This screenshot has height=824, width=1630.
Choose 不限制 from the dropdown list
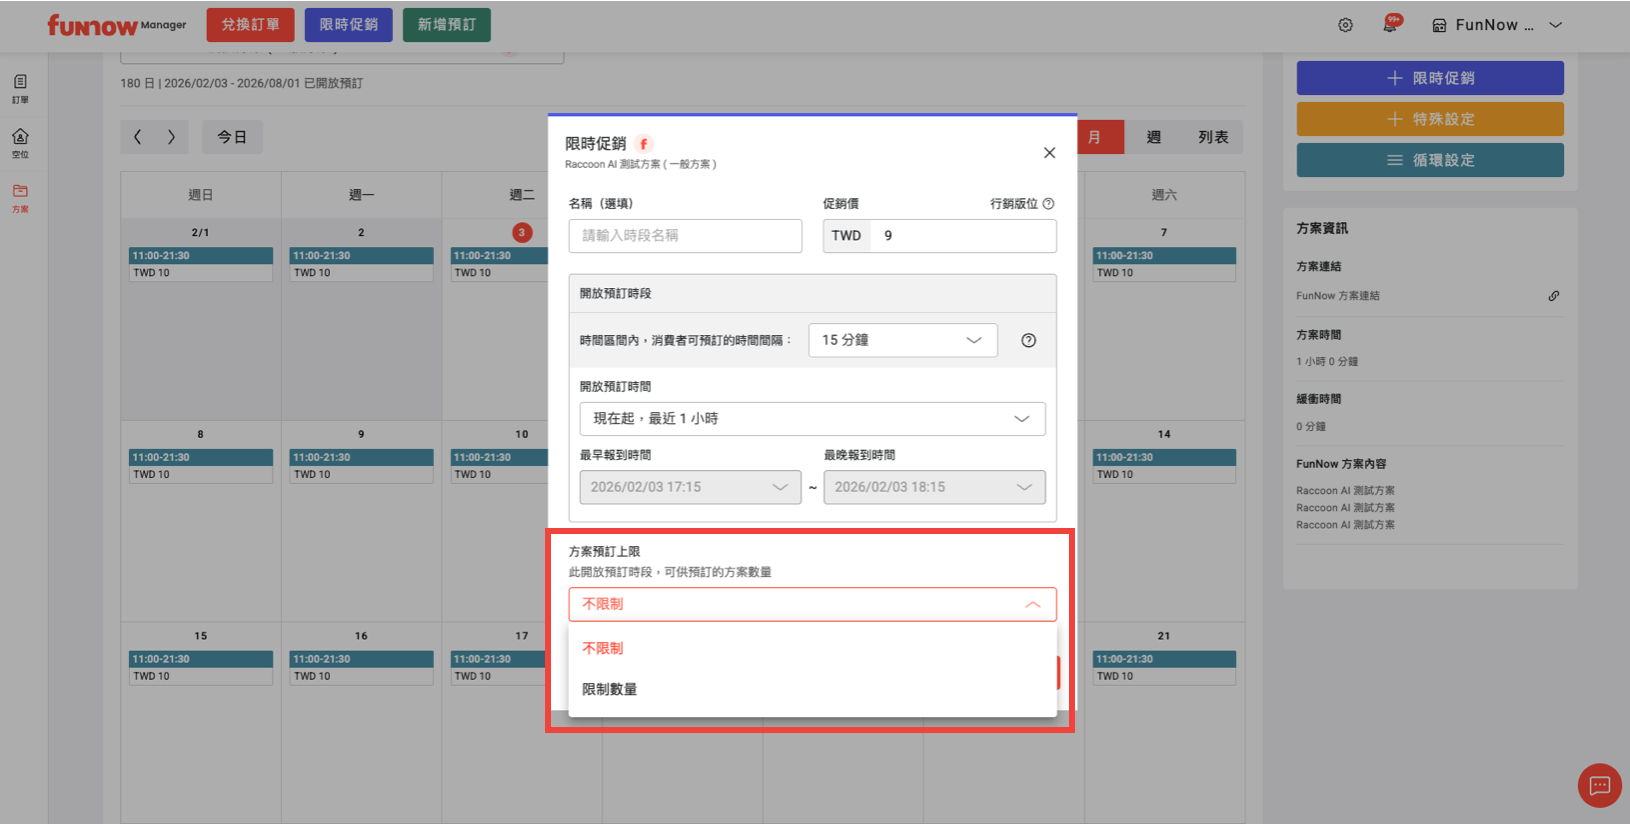(603, 648)
